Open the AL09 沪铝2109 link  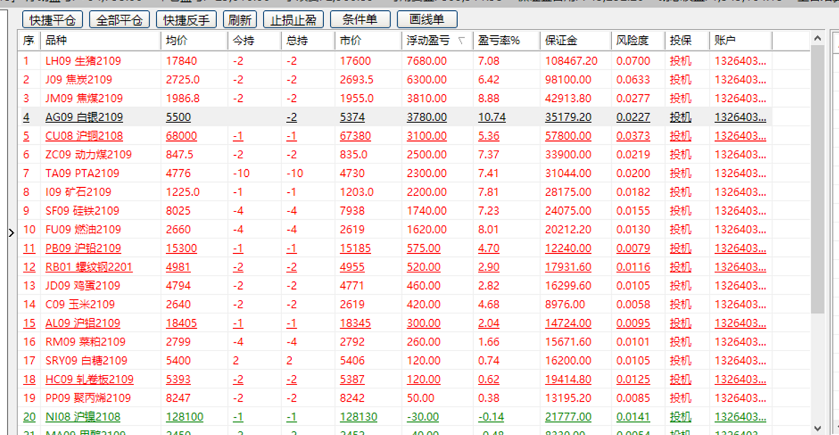tap(83, 323)
